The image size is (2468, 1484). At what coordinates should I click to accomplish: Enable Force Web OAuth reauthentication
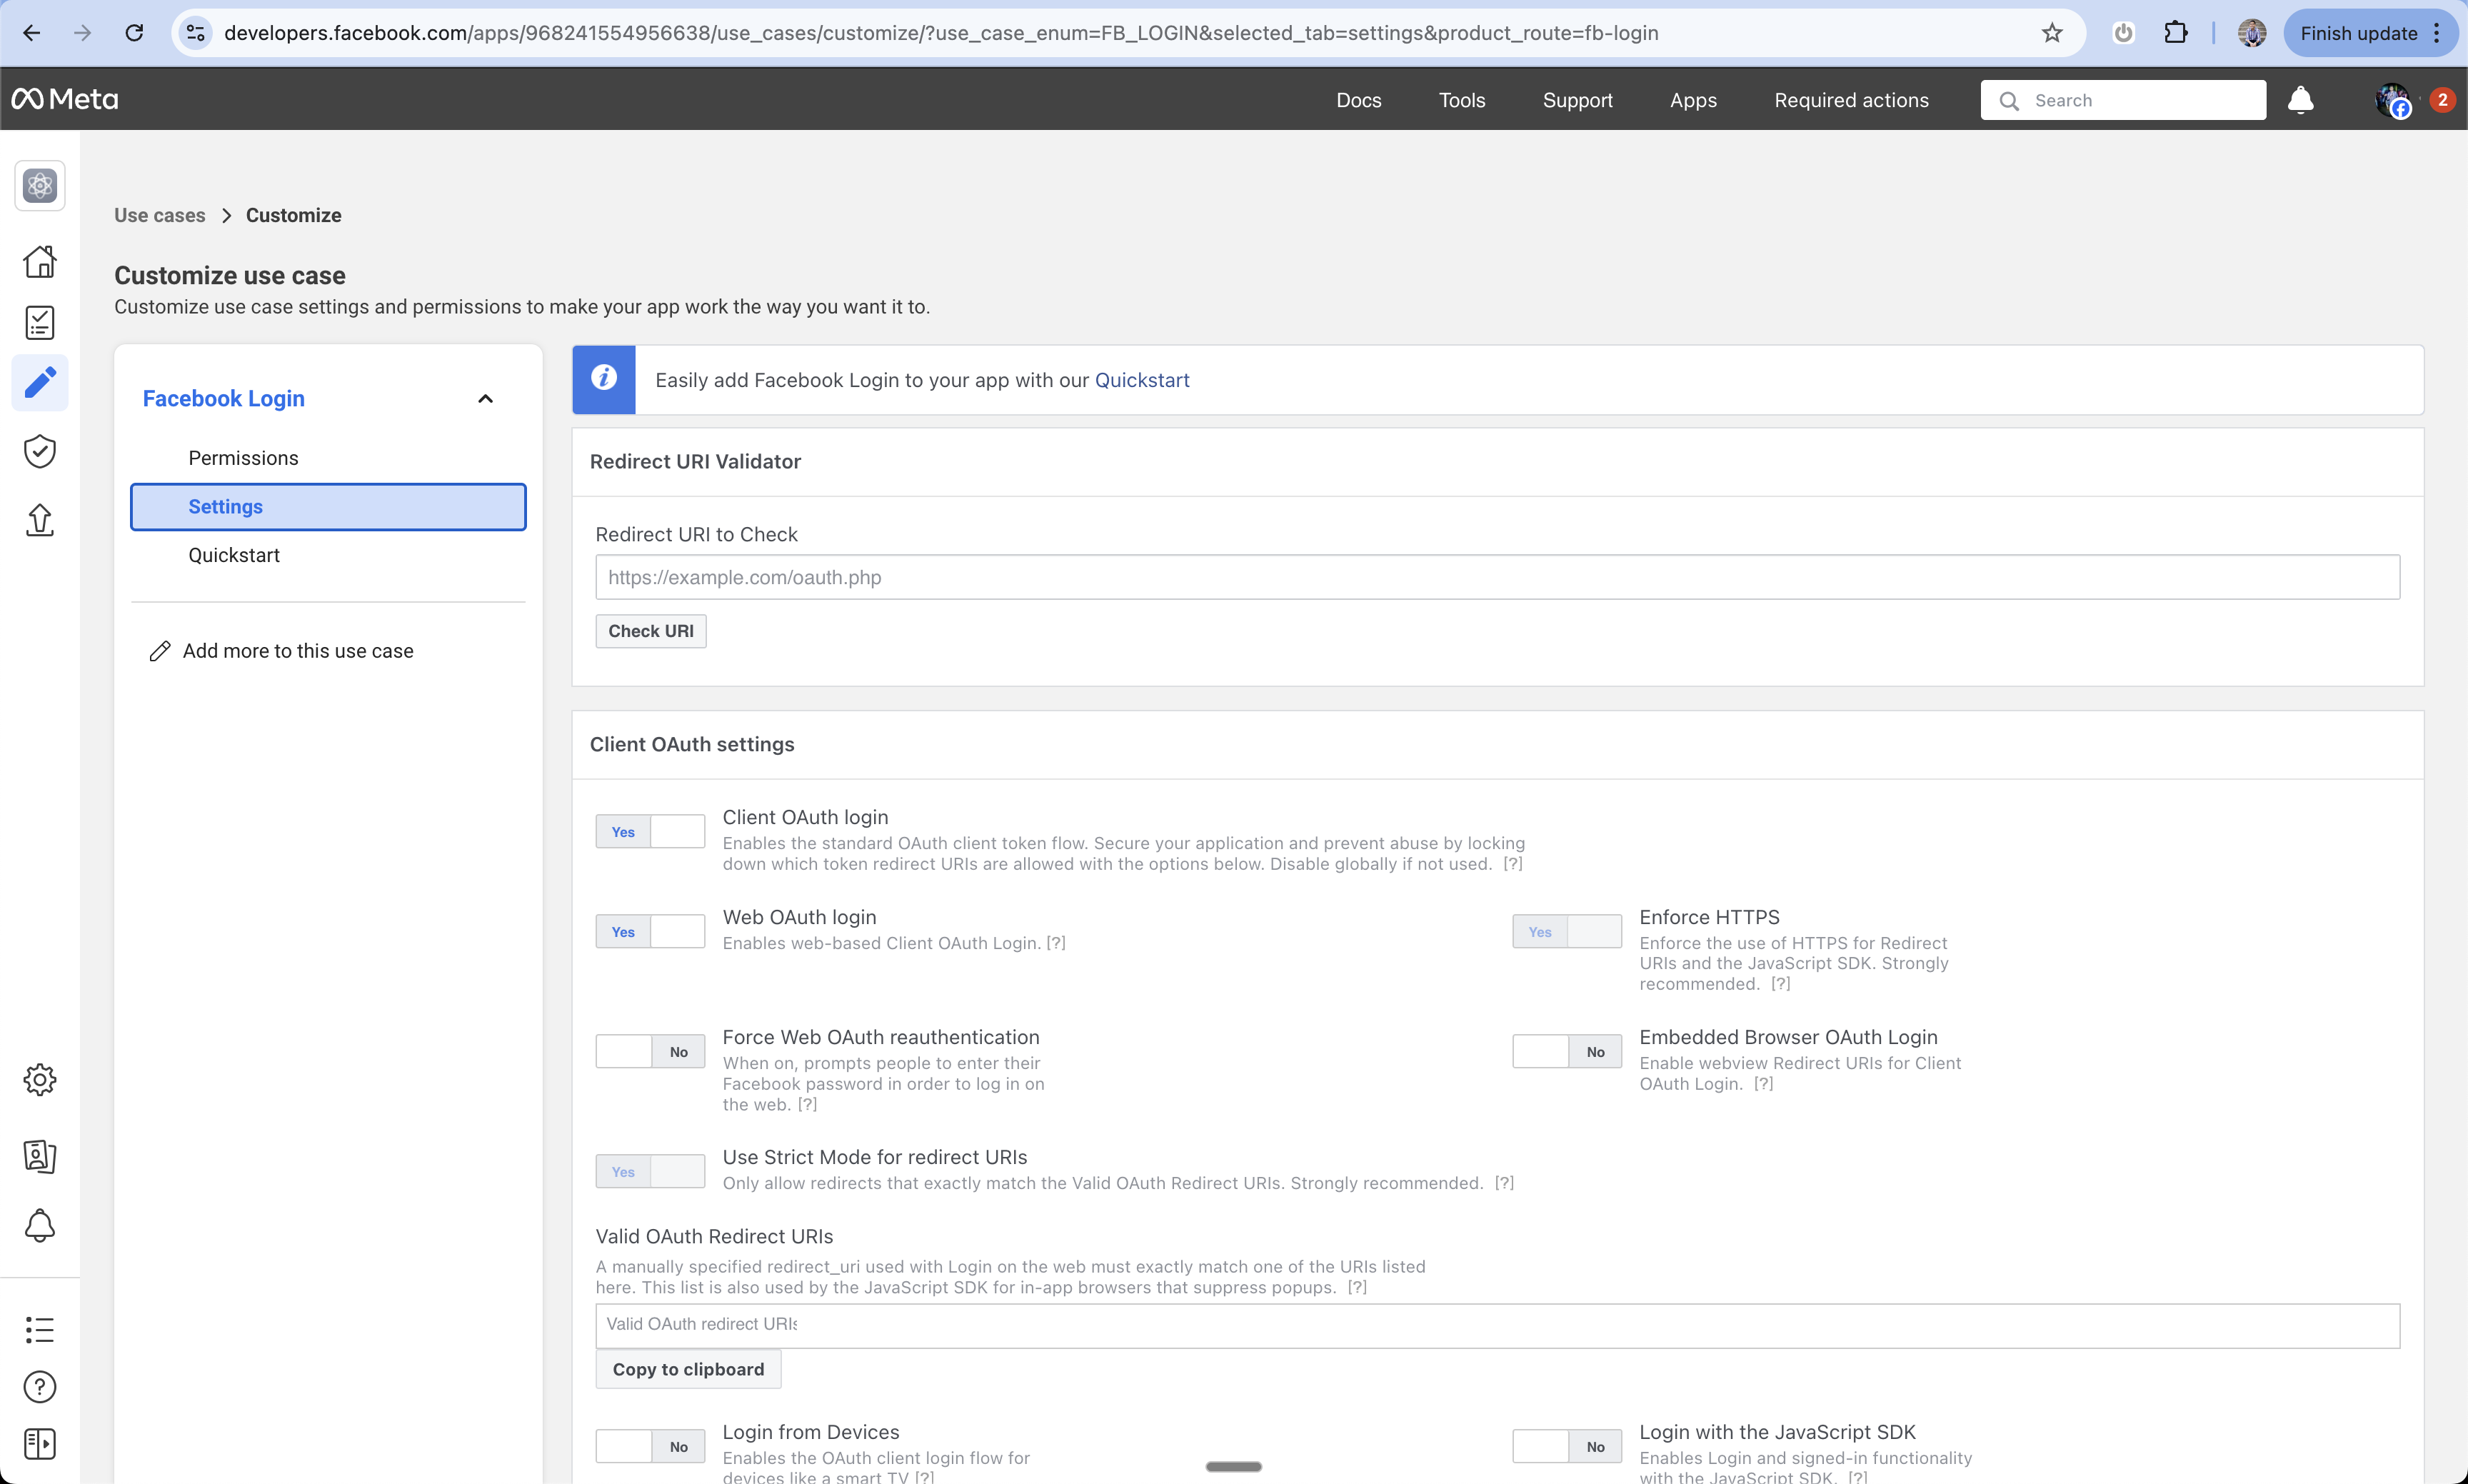click(650, 1051)
